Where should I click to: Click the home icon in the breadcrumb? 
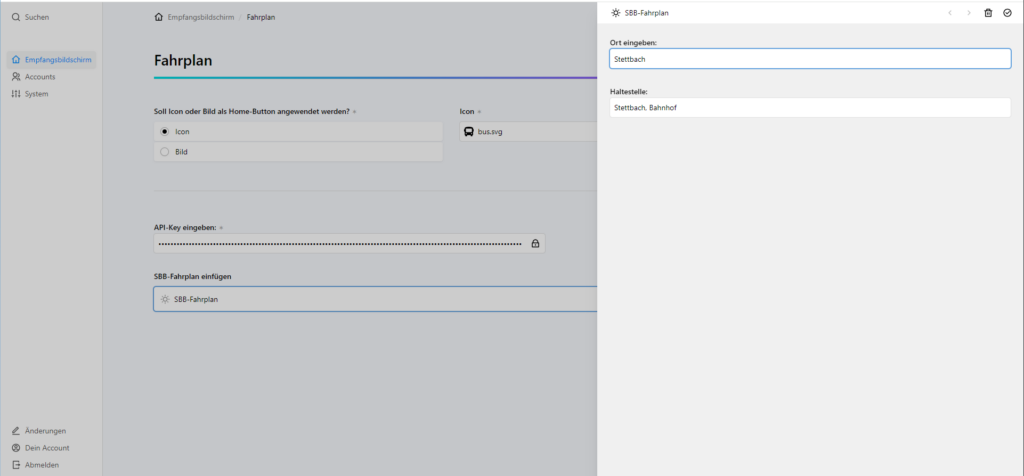[x=159, y=17]
